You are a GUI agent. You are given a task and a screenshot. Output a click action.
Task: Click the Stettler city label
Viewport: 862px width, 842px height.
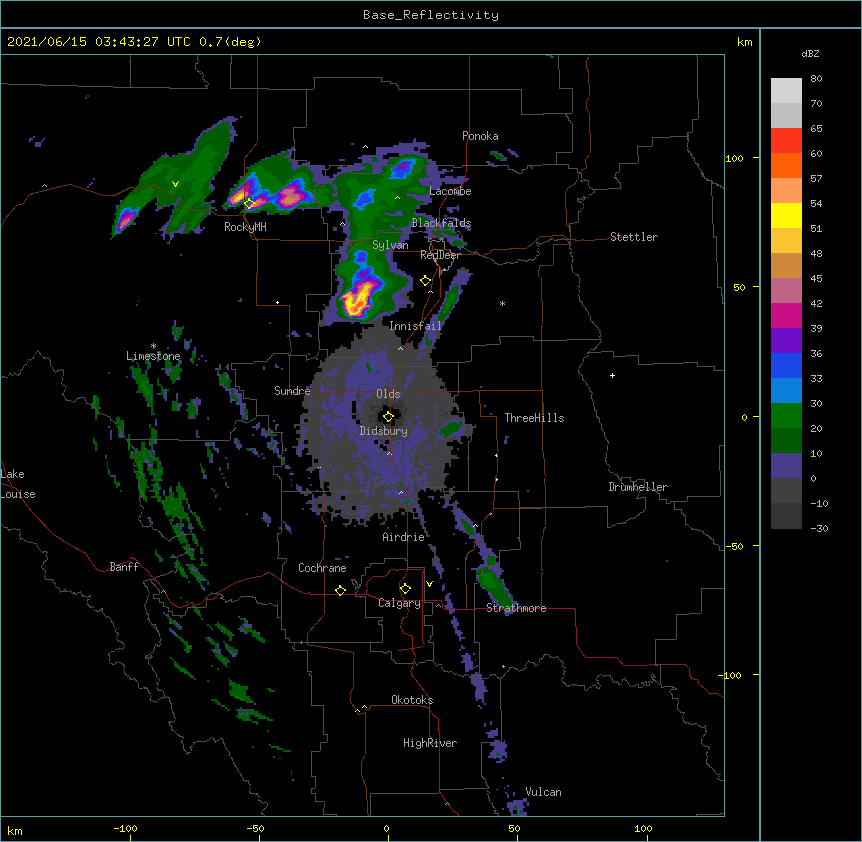point(634,237)
